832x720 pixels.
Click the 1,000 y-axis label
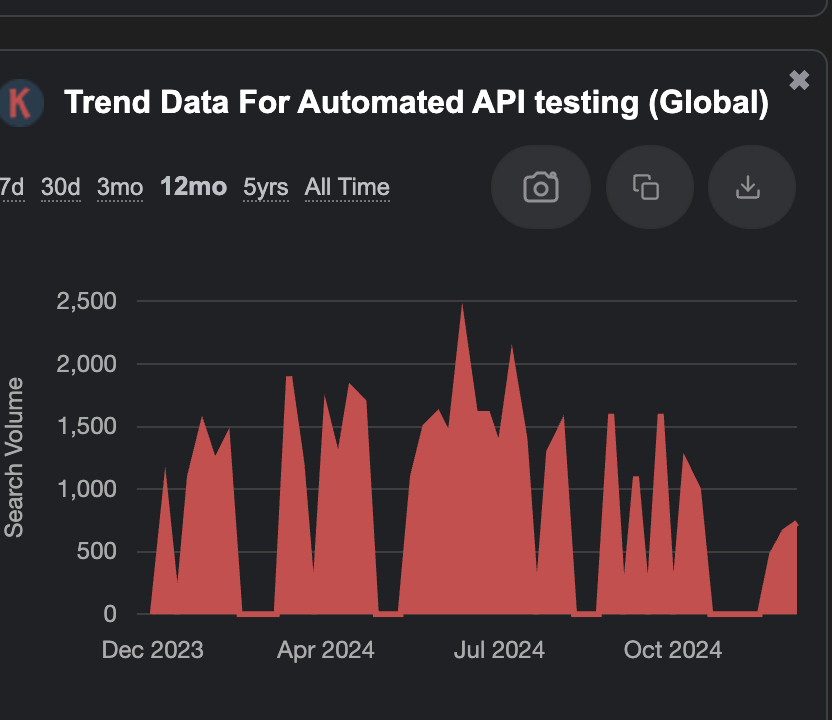[x=86, y=489]
